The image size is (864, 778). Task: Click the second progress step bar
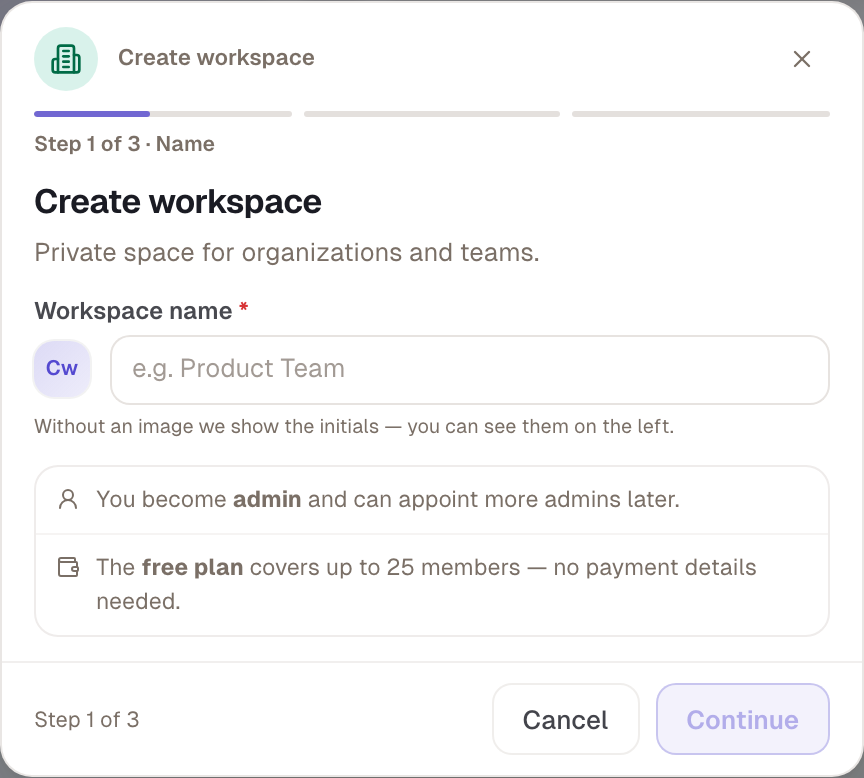(432, 114)
